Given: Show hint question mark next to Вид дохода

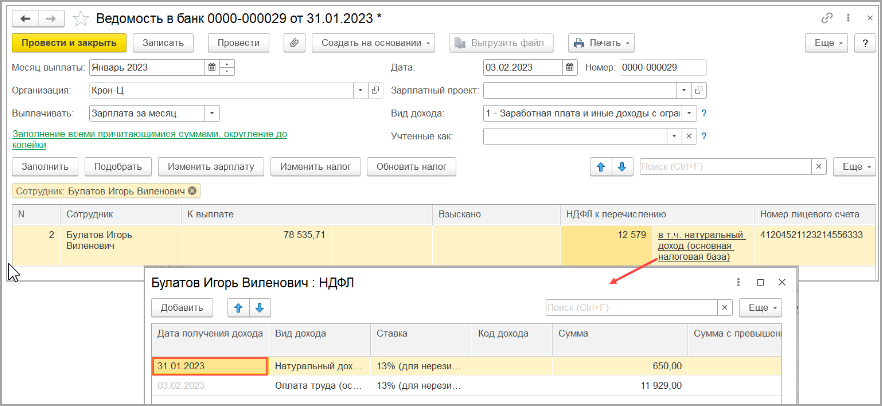Looking at the screenshot, I should [704, 114].
